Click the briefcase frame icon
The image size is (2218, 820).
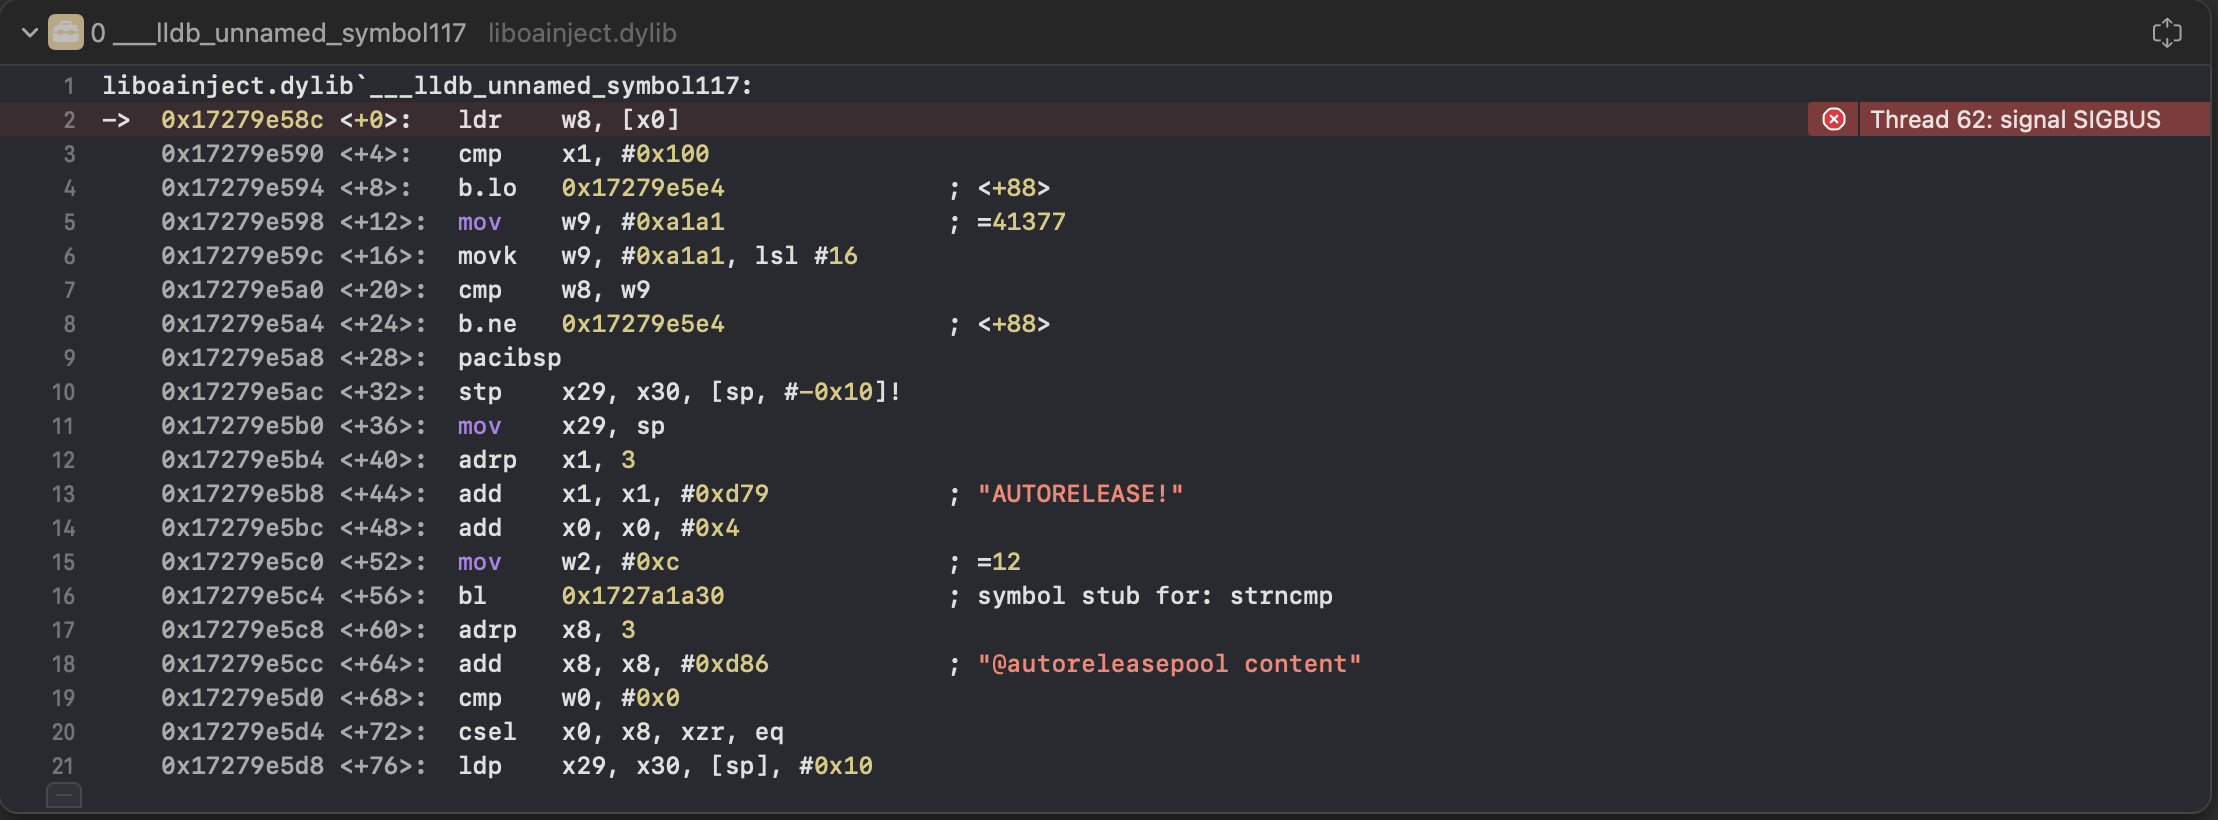click(x=66, y=33)
